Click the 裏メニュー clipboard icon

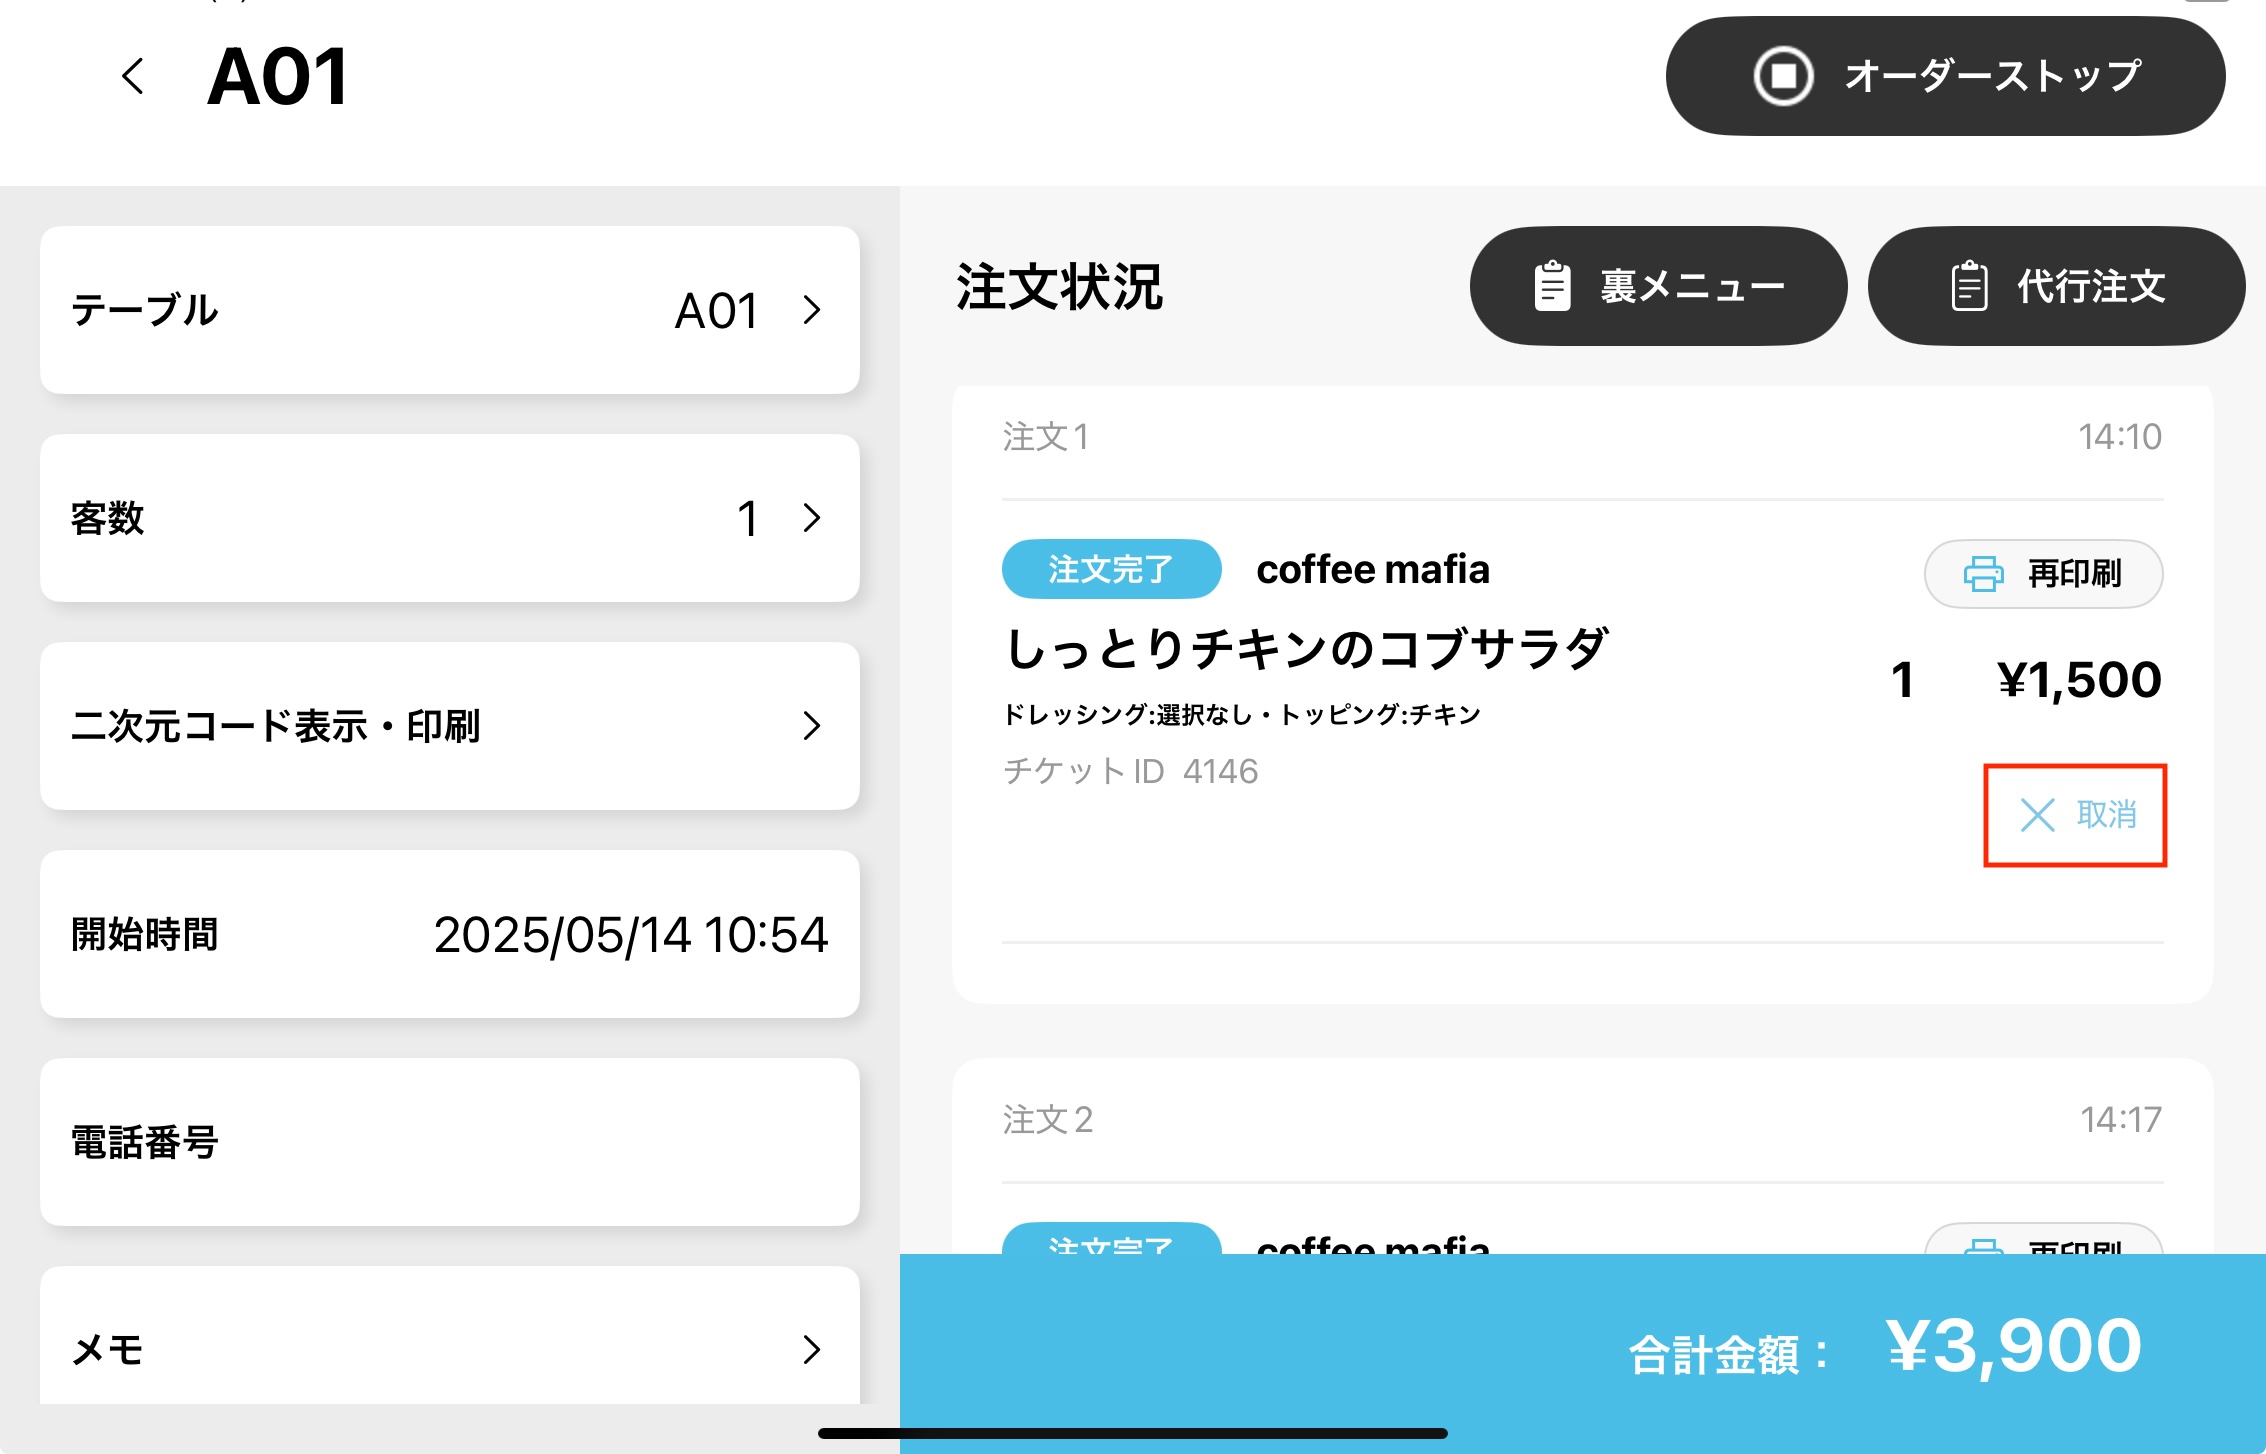click(1552, 287)
